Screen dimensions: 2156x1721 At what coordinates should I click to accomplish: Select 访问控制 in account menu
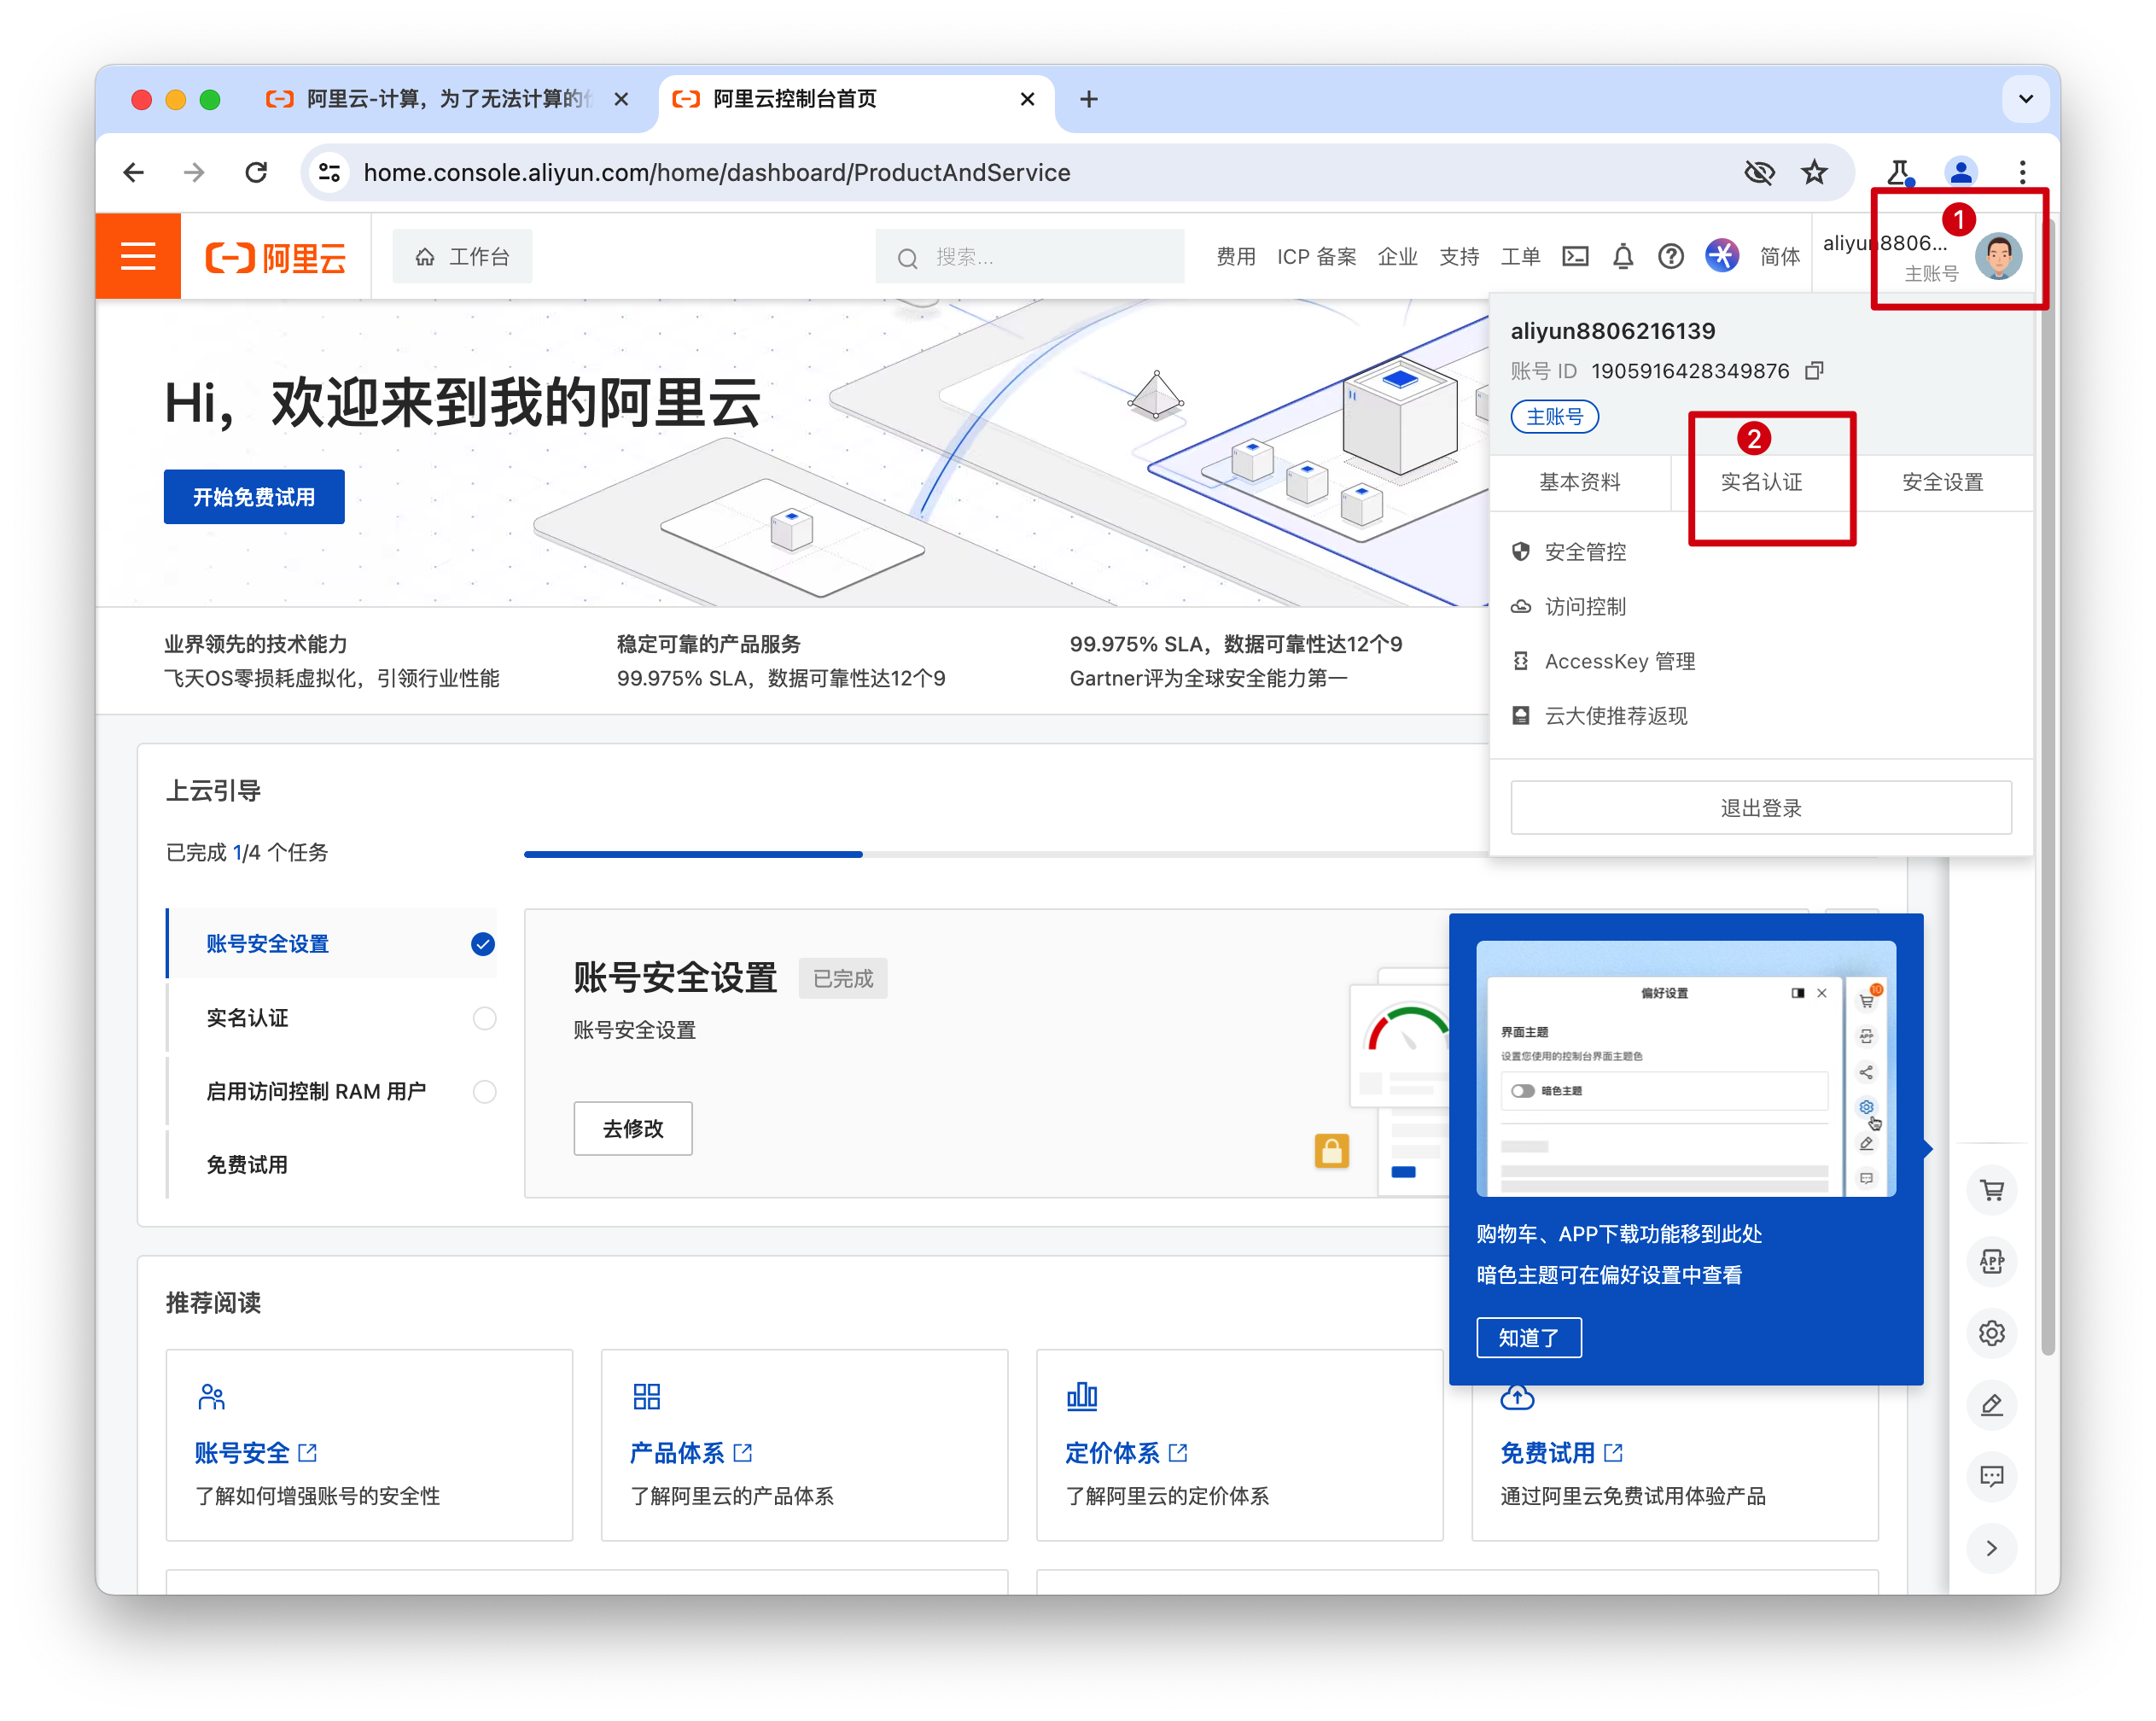point(1585,607)
